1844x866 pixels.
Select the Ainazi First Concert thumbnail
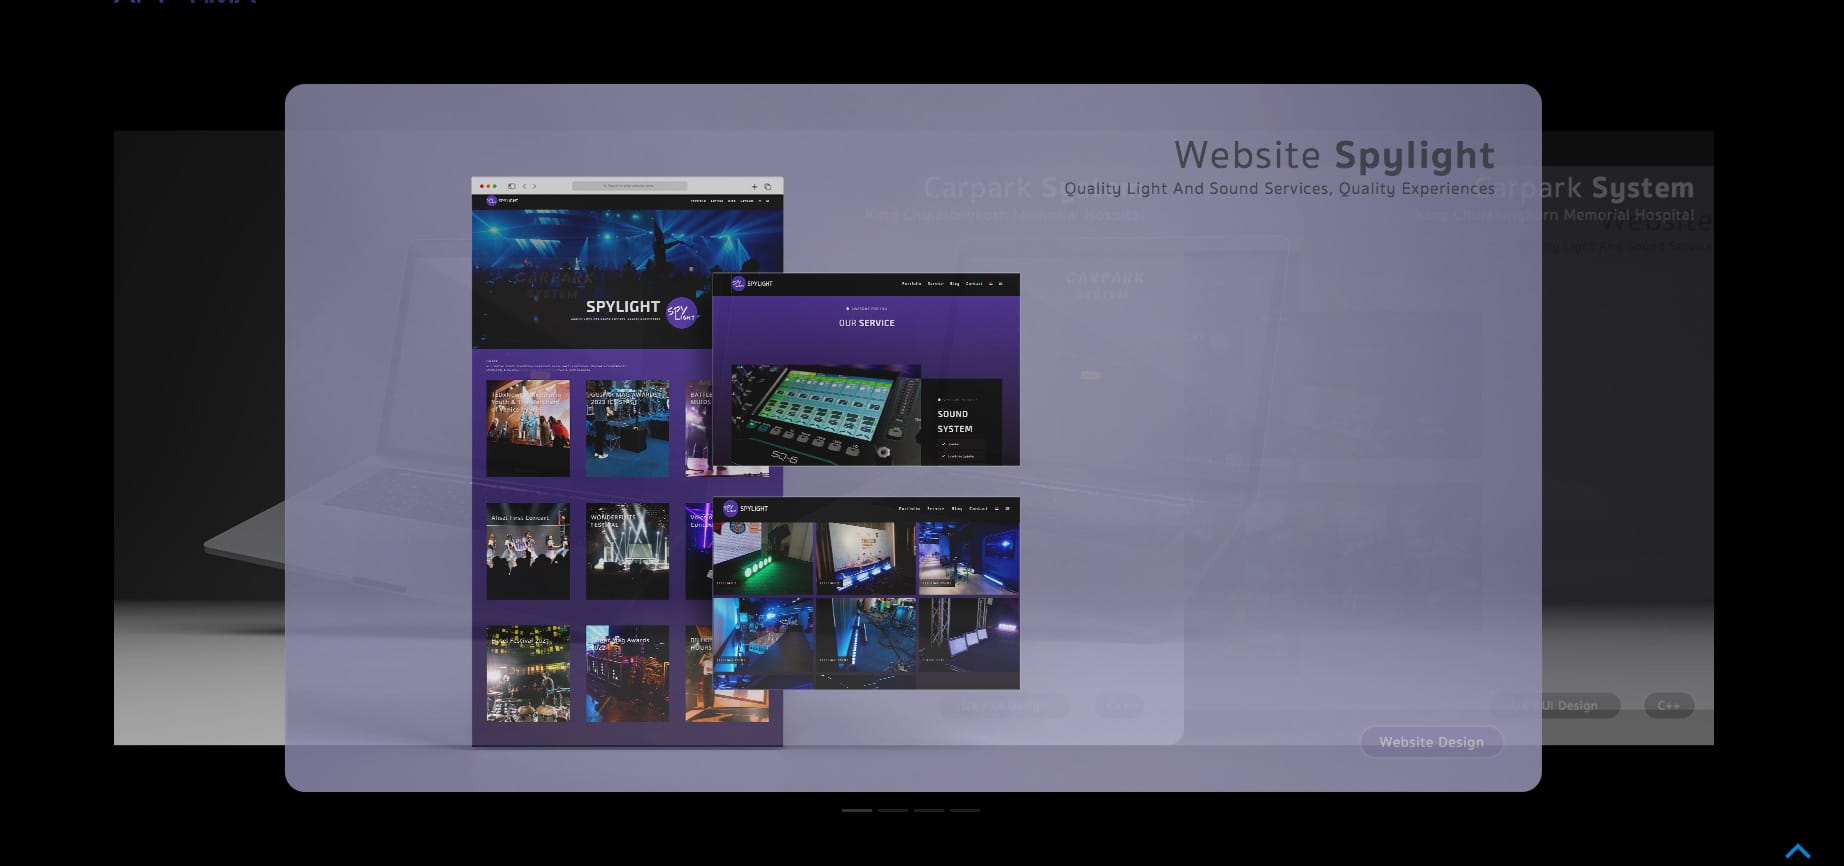[x=528, y=551]
